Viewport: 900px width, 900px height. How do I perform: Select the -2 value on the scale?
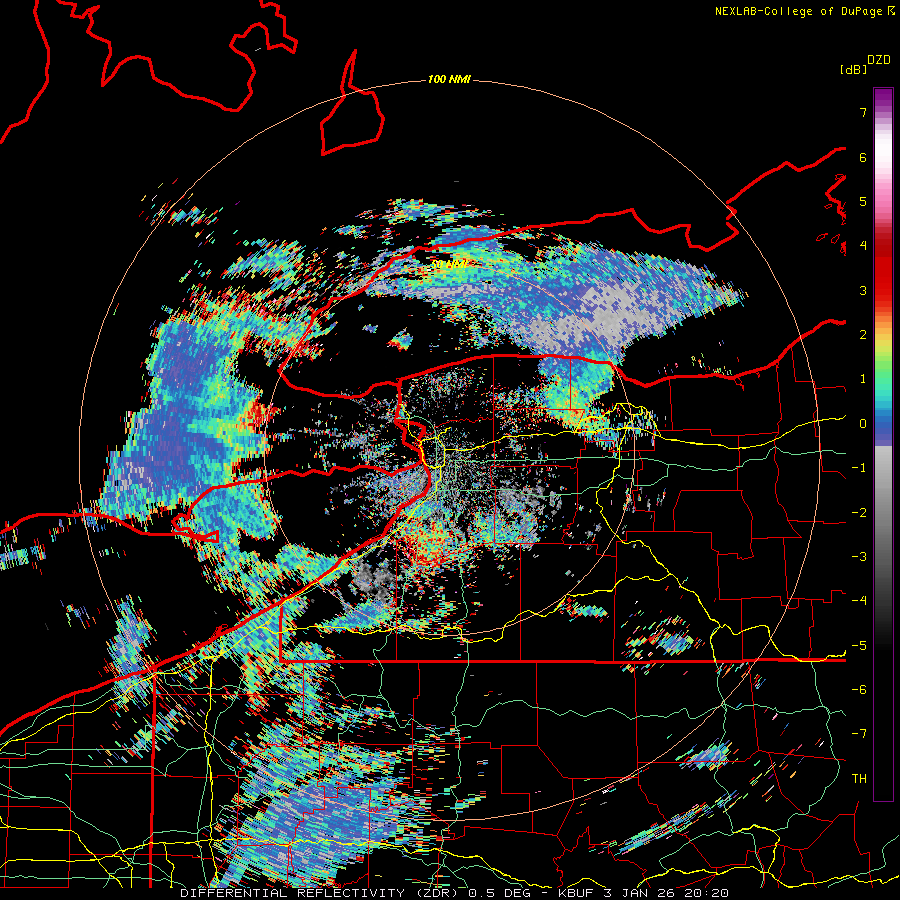(859, 513)
